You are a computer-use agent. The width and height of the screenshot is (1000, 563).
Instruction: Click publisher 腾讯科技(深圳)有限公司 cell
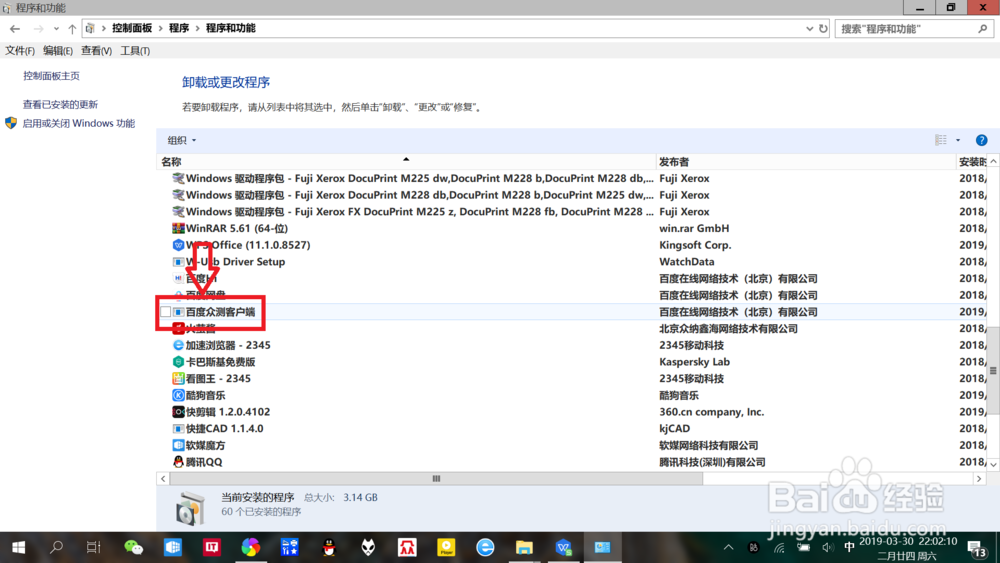[x=712, y=462]
